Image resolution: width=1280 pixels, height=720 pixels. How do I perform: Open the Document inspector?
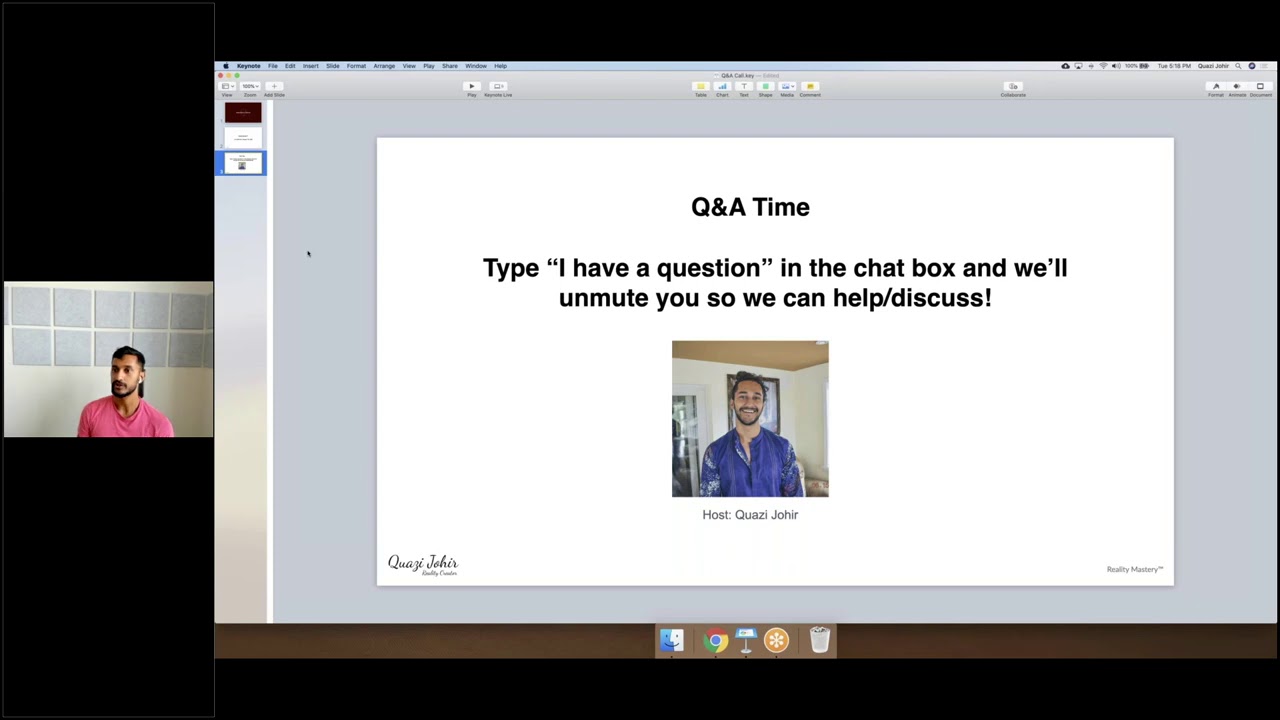[x=1259, y=86]
